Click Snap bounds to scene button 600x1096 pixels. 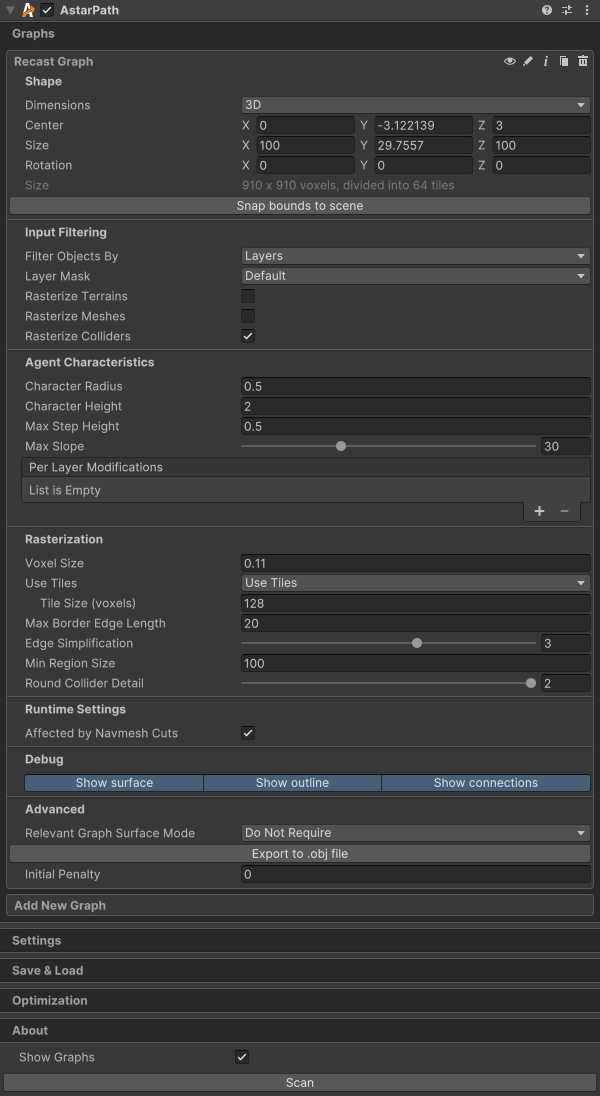click(x=300, y=206)
